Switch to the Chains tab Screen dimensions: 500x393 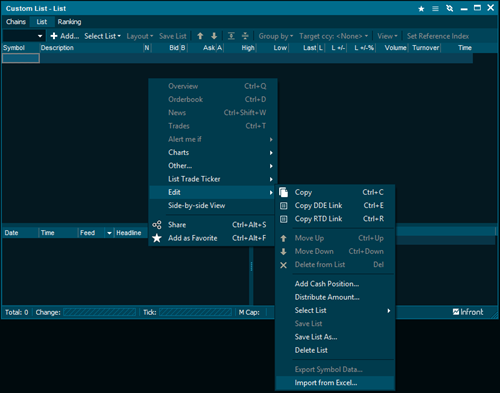pyautogui.click(x=16, y=22)
